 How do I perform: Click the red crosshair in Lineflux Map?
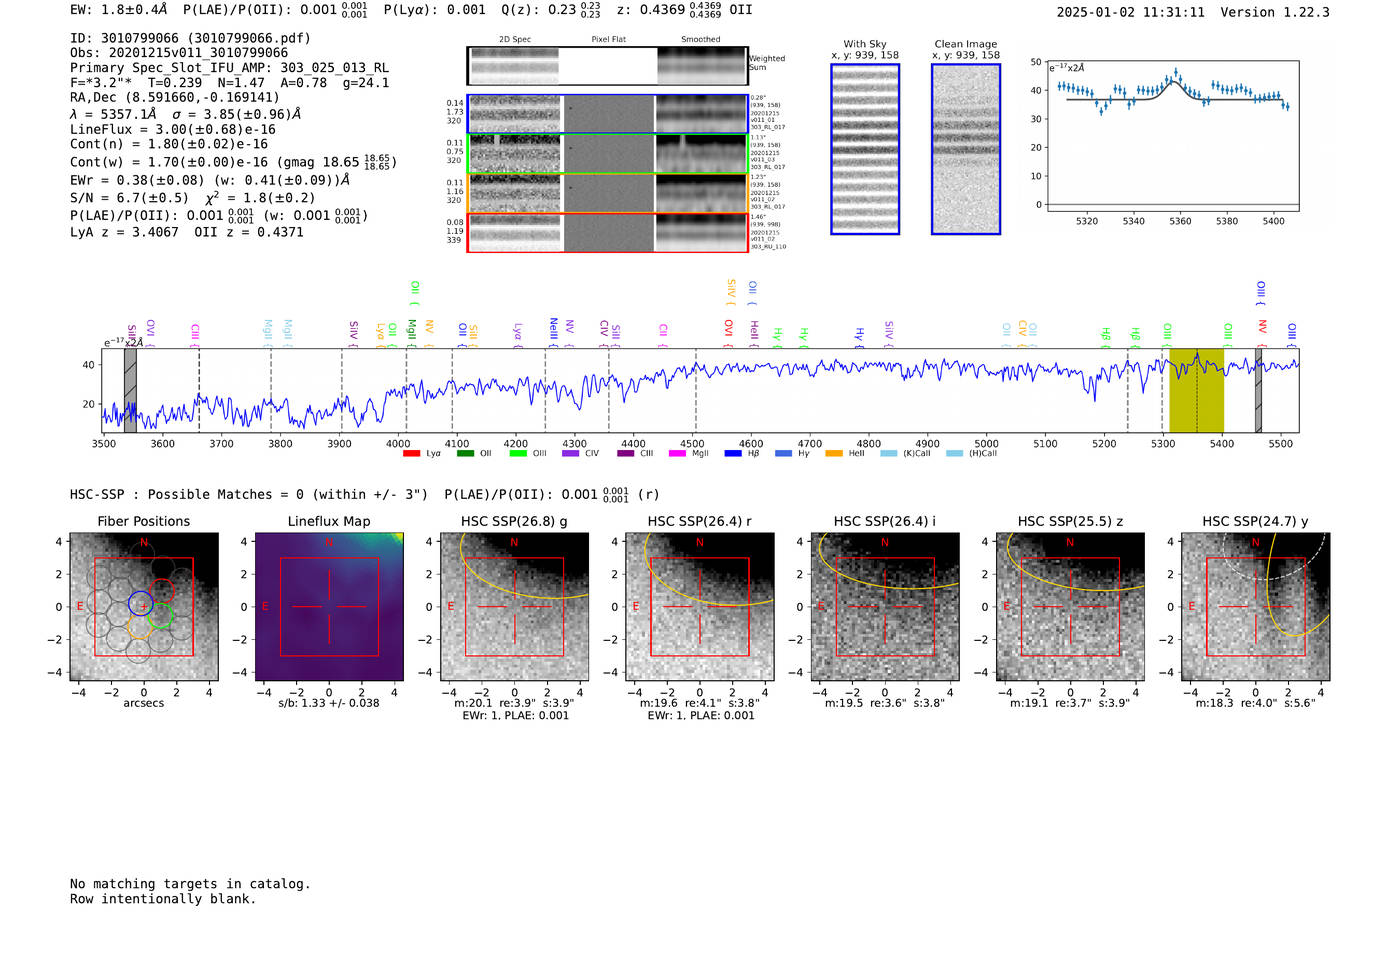pyautogui.click(x=329, y=607)
